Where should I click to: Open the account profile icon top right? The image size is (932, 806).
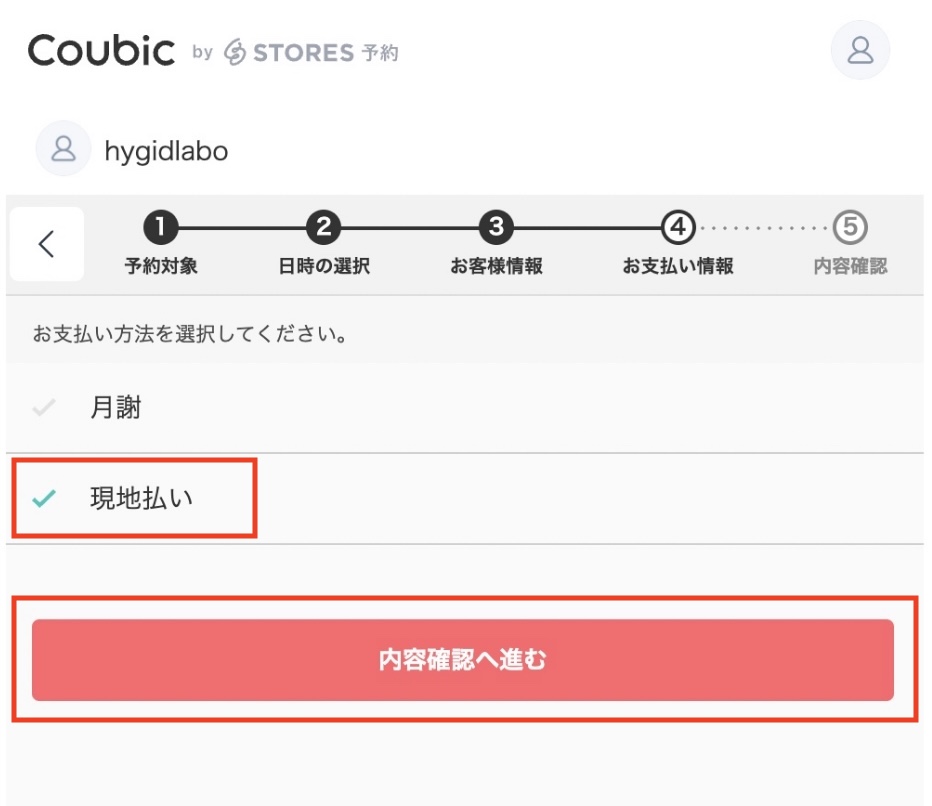(x=860, y=50)
